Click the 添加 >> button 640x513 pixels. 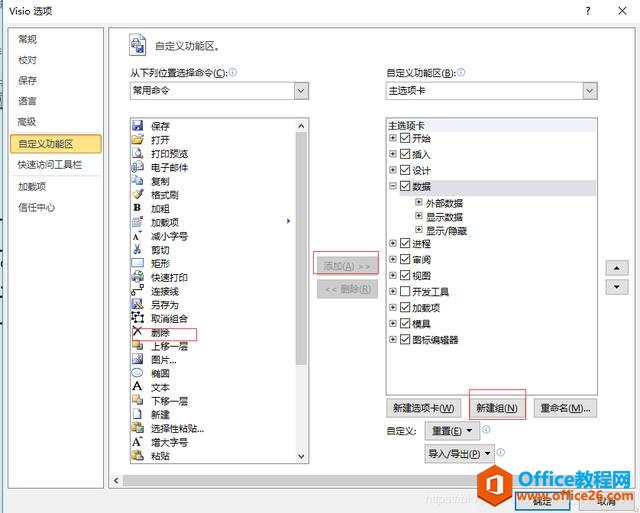[x=347, y=266]
